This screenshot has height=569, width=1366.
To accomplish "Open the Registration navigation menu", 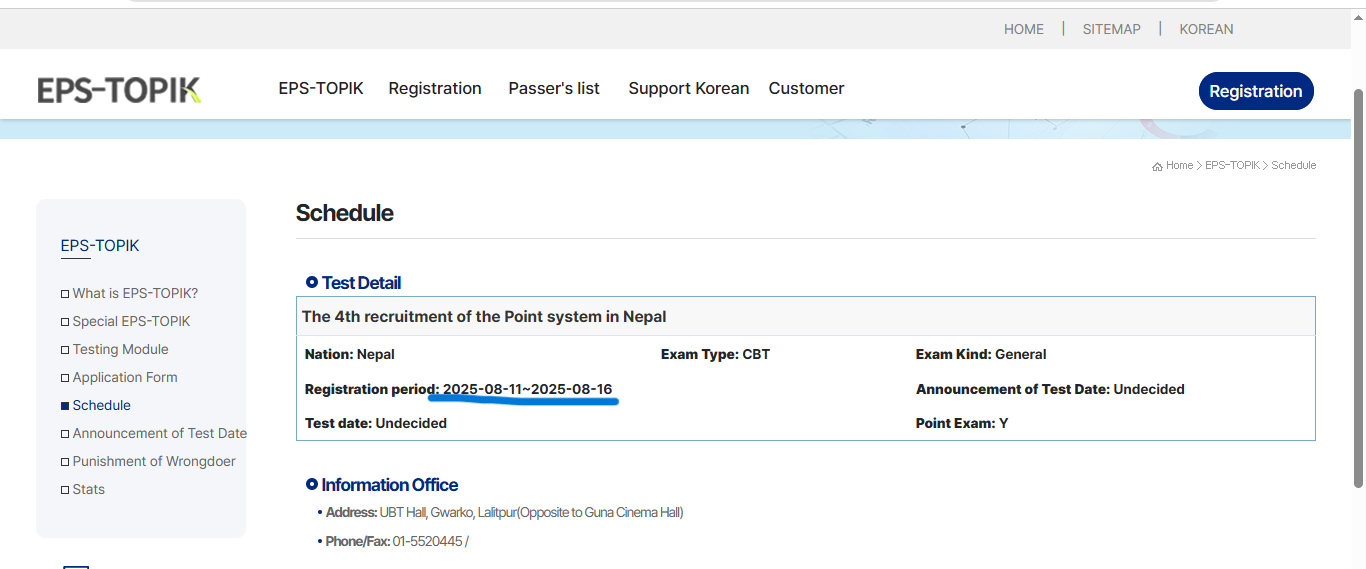I will [x=435, y=88].
